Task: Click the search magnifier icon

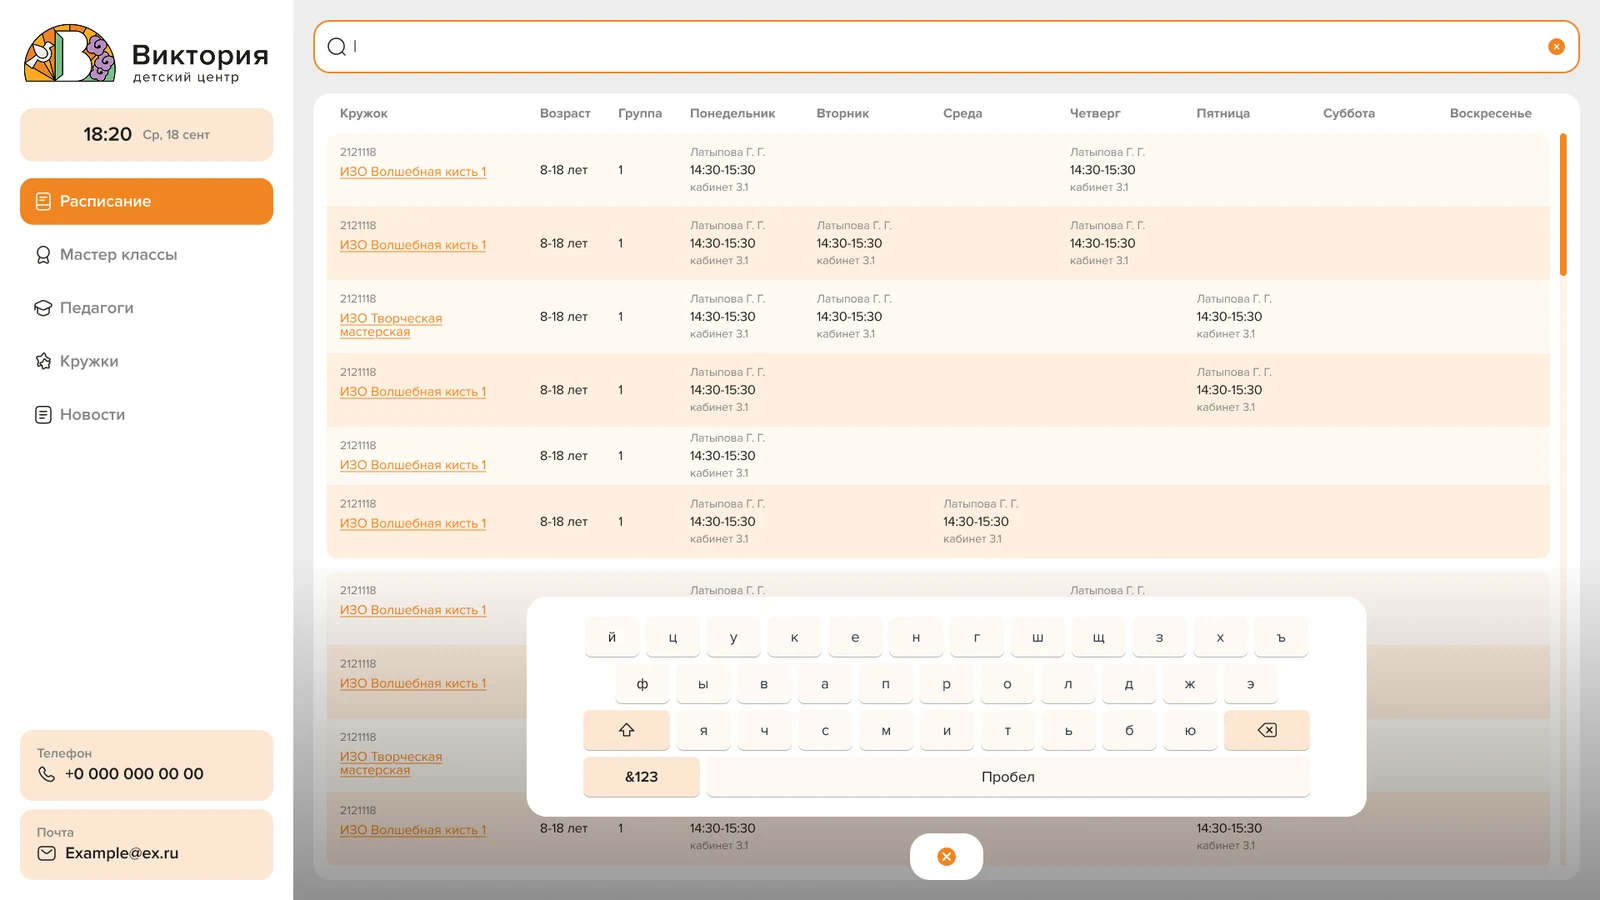Action: (337, 47)
